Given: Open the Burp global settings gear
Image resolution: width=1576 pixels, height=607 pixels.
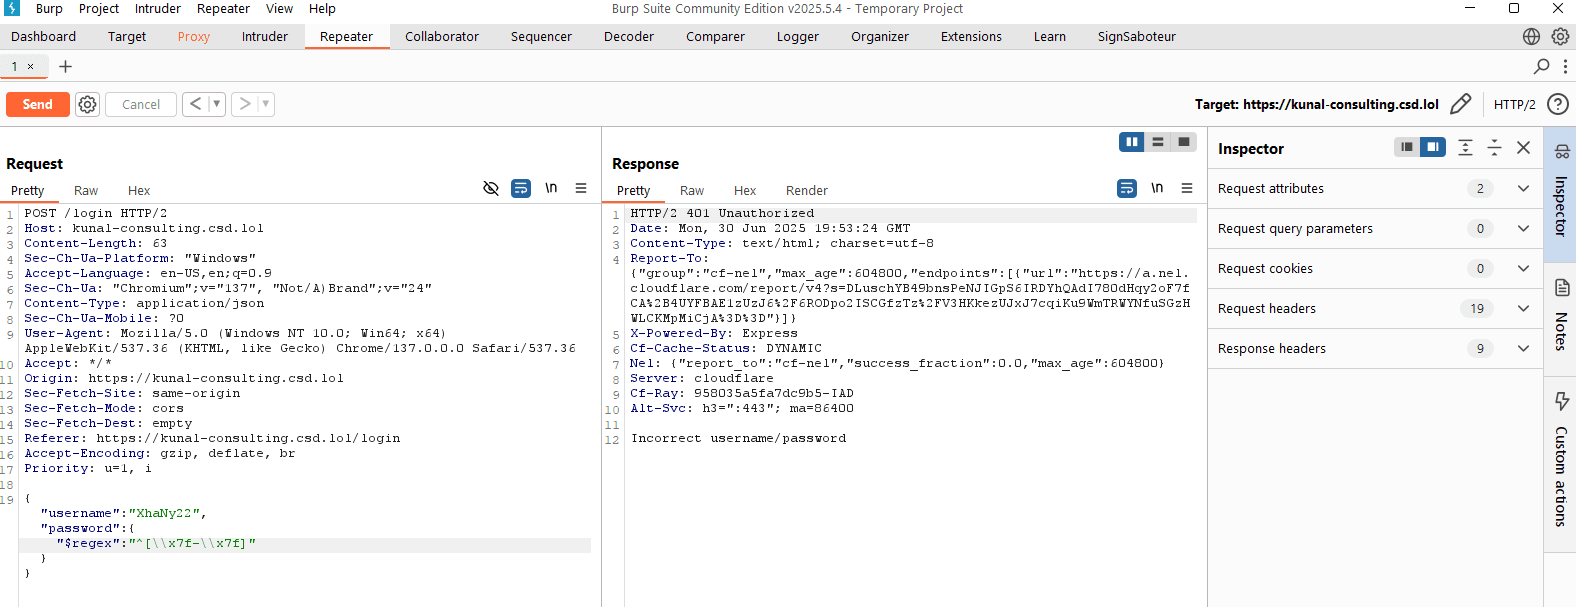Looking at the screenshot, I should (x=1559, y=36).
